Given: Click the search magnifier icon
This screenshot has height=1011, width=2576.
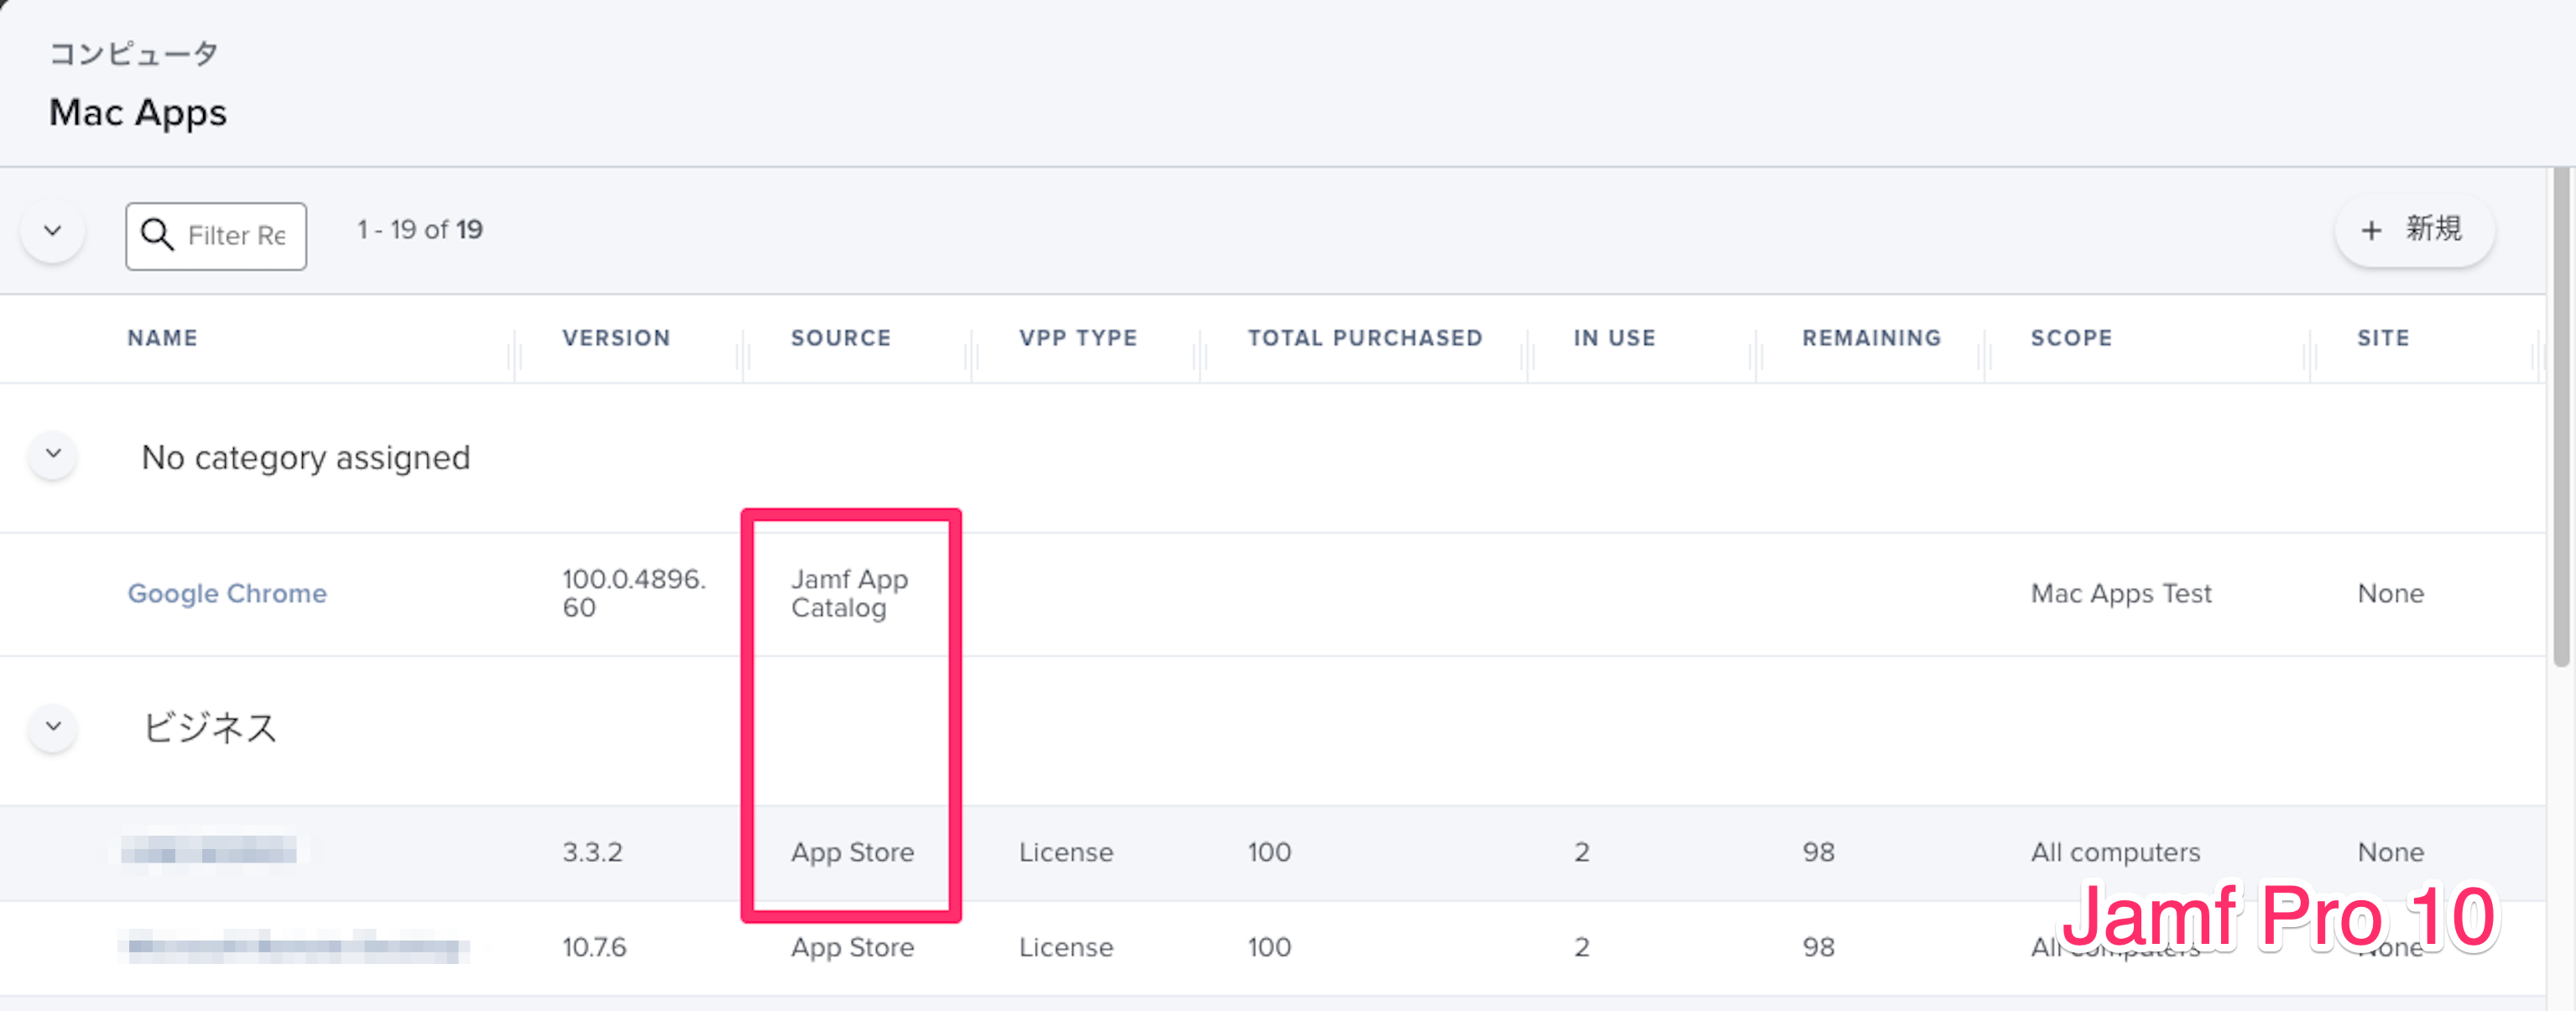Looking at the screenshot, I should (x=157, y=234).
